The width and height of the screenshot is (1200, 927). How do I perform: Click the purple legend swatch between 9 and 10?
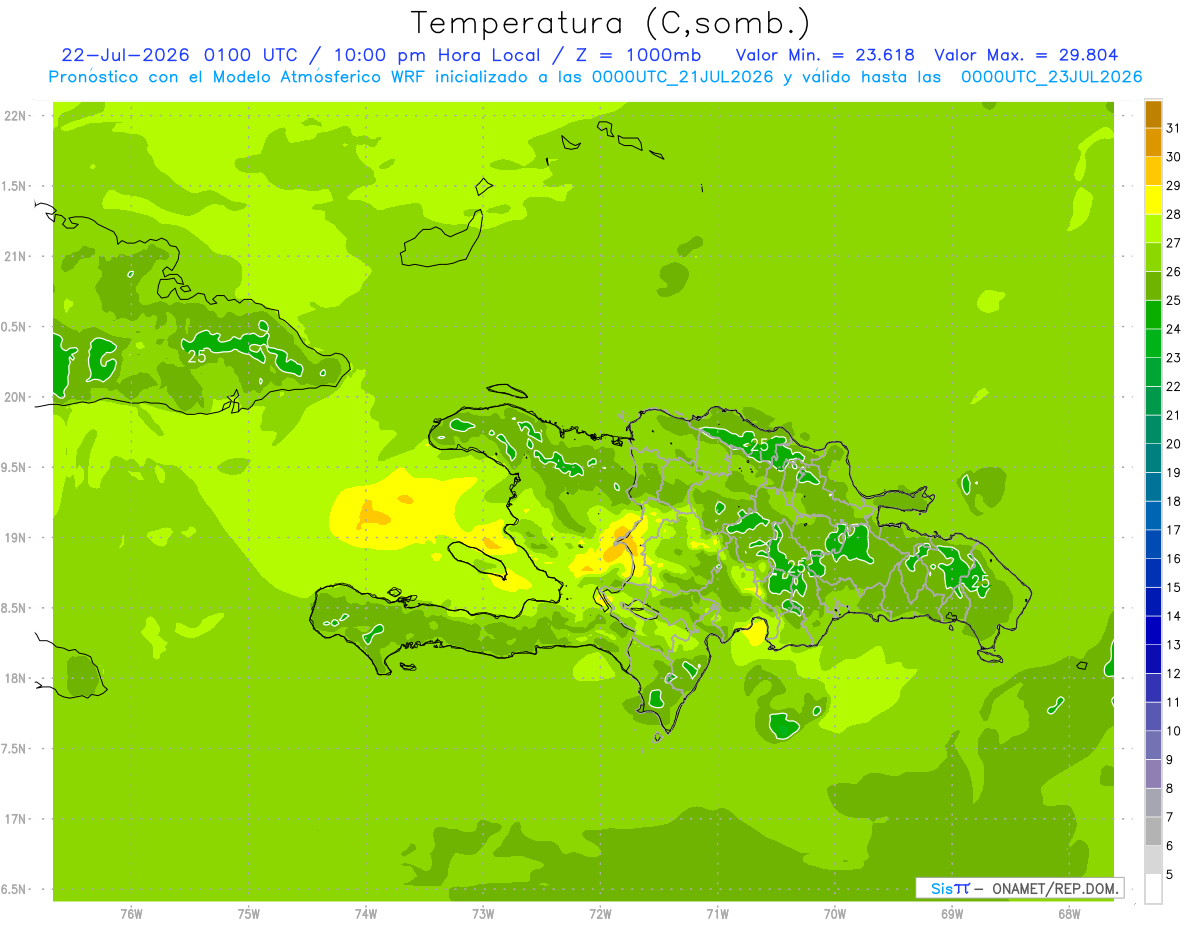(x=1153, y=745)
